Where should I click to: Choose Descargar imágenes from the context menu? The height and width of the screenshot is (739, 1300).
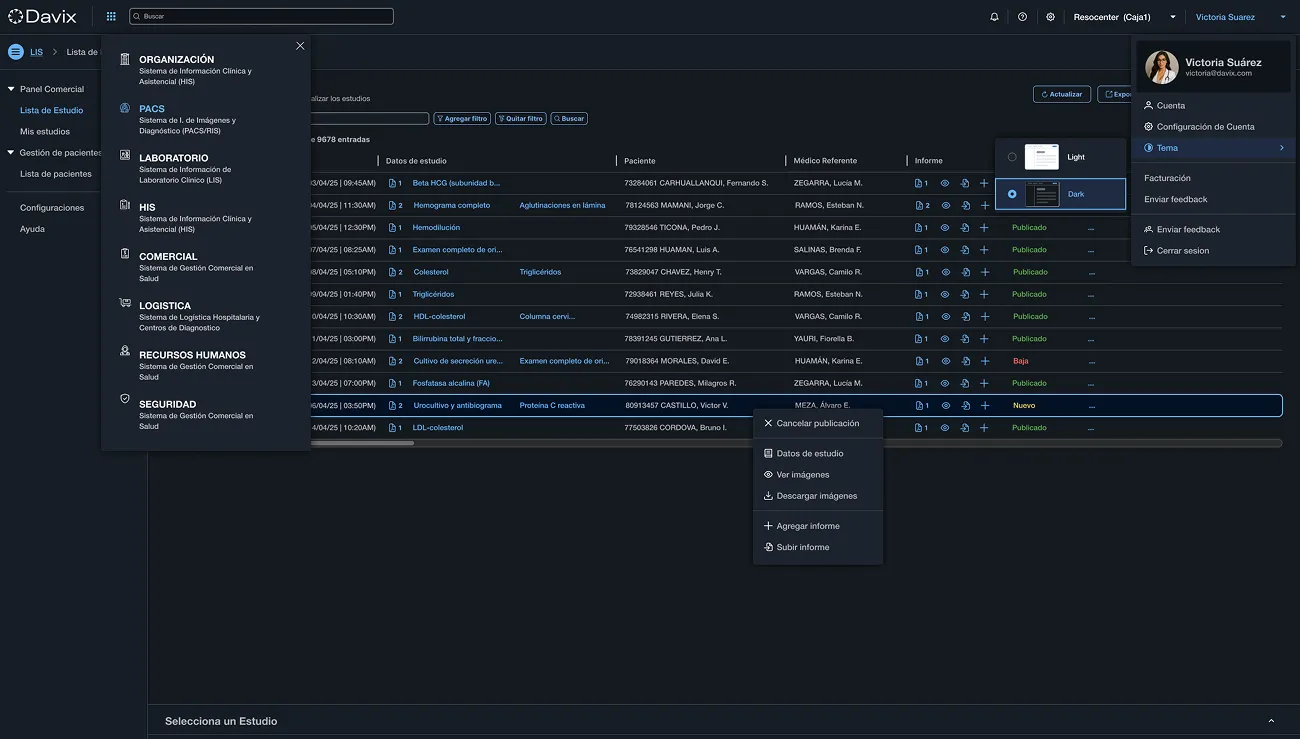[x=816, y=496]
